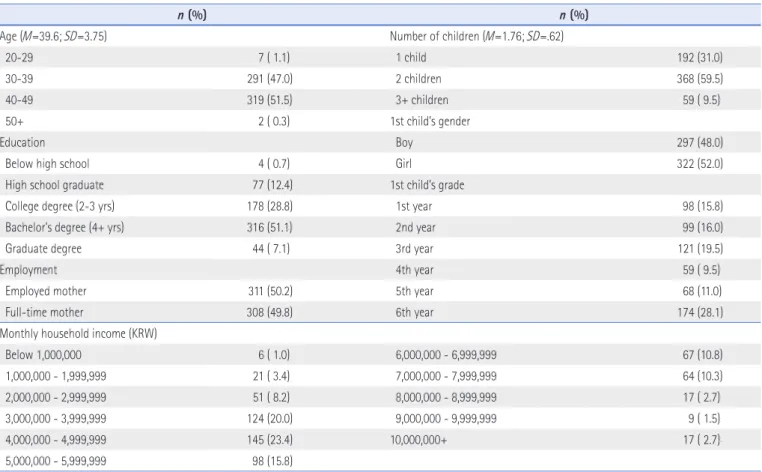
Task: Select the '2,000,000 - 2,999,999' income label
Action: 56,398
